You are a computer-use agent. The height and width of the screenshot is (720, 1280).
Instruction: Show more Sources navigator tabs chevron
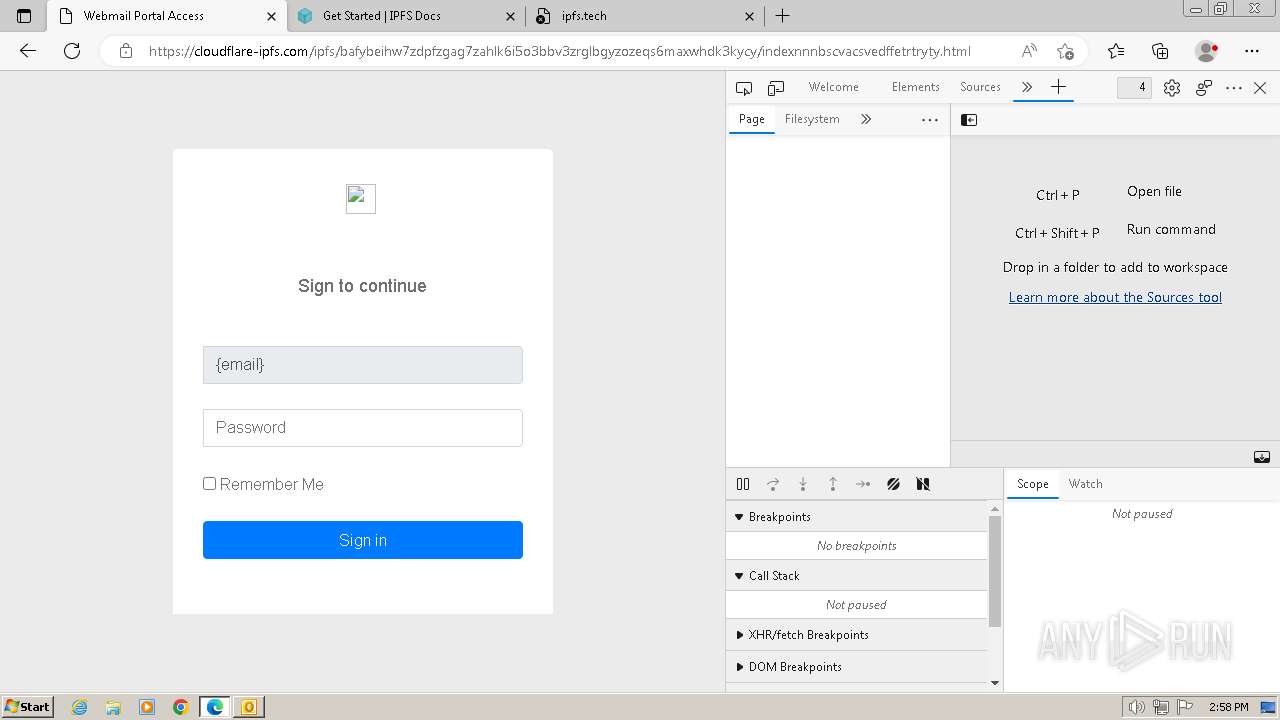[x=866, y=119]
